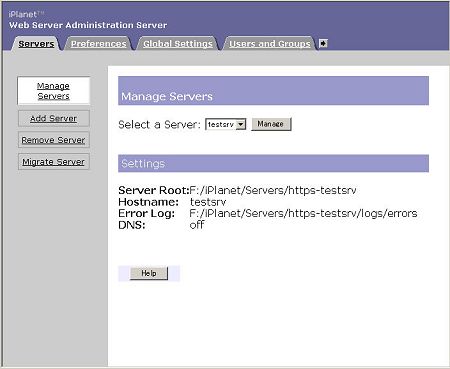The height and width of the screenshot is (369, 450).
Task: Click the Migrate Server link
Action: click(x=53, y=162)
